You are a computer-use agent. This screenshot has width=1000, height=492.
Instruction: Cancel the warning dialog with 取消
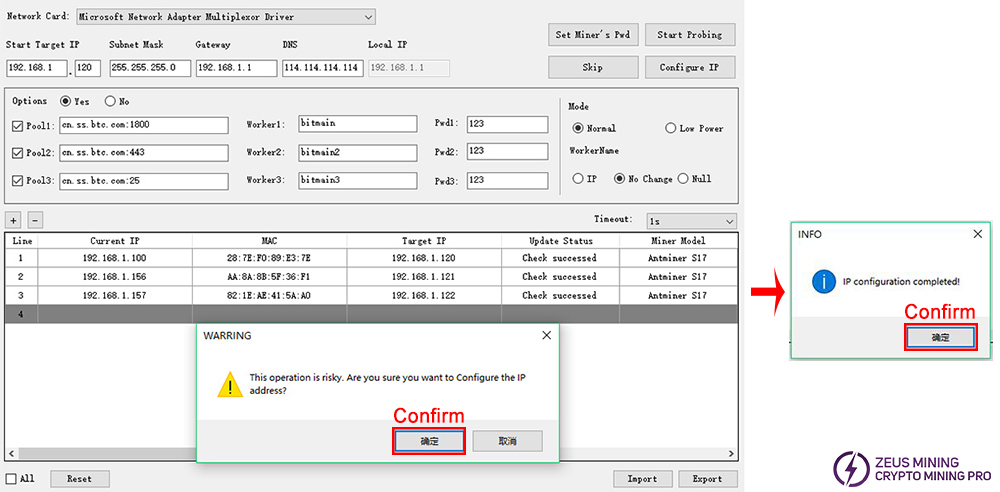pos(507,441)
